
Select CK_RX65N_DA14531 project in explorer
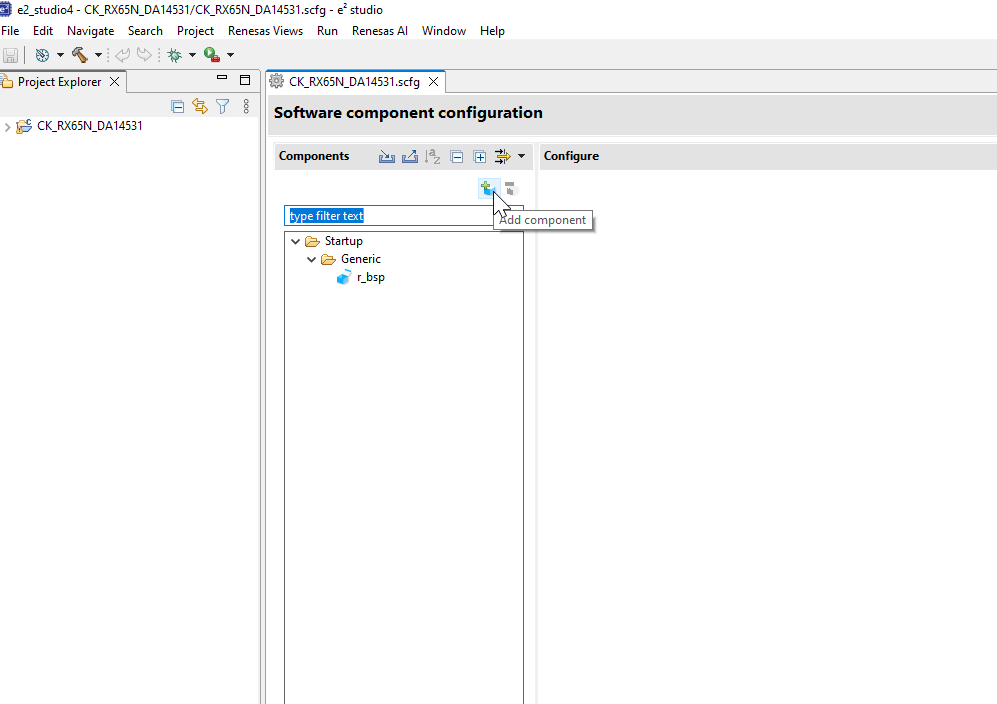click(x=90, y=126)
